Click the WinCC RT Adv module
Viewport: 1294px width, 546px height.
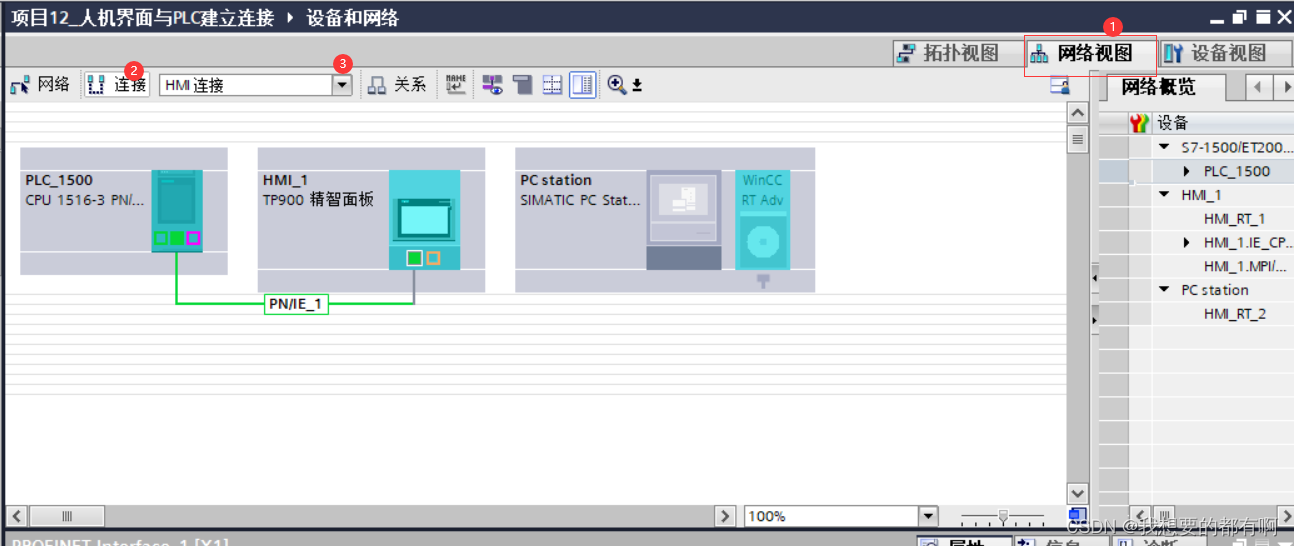(762, 219)
